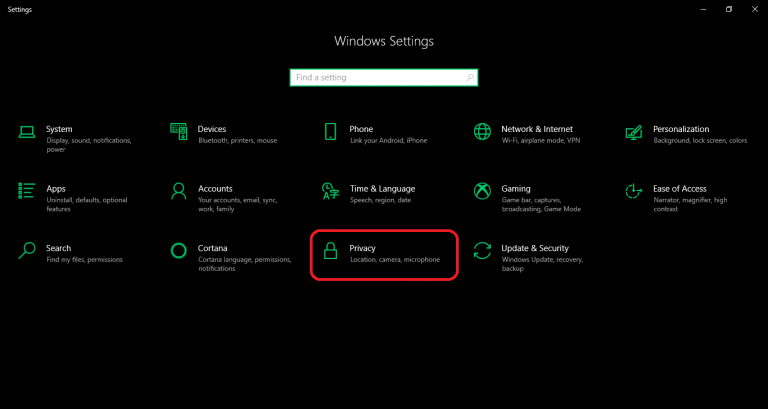This screenshot has height=409, width=768.
Task: Click the Apps list icon
Action: click(27, 191)
